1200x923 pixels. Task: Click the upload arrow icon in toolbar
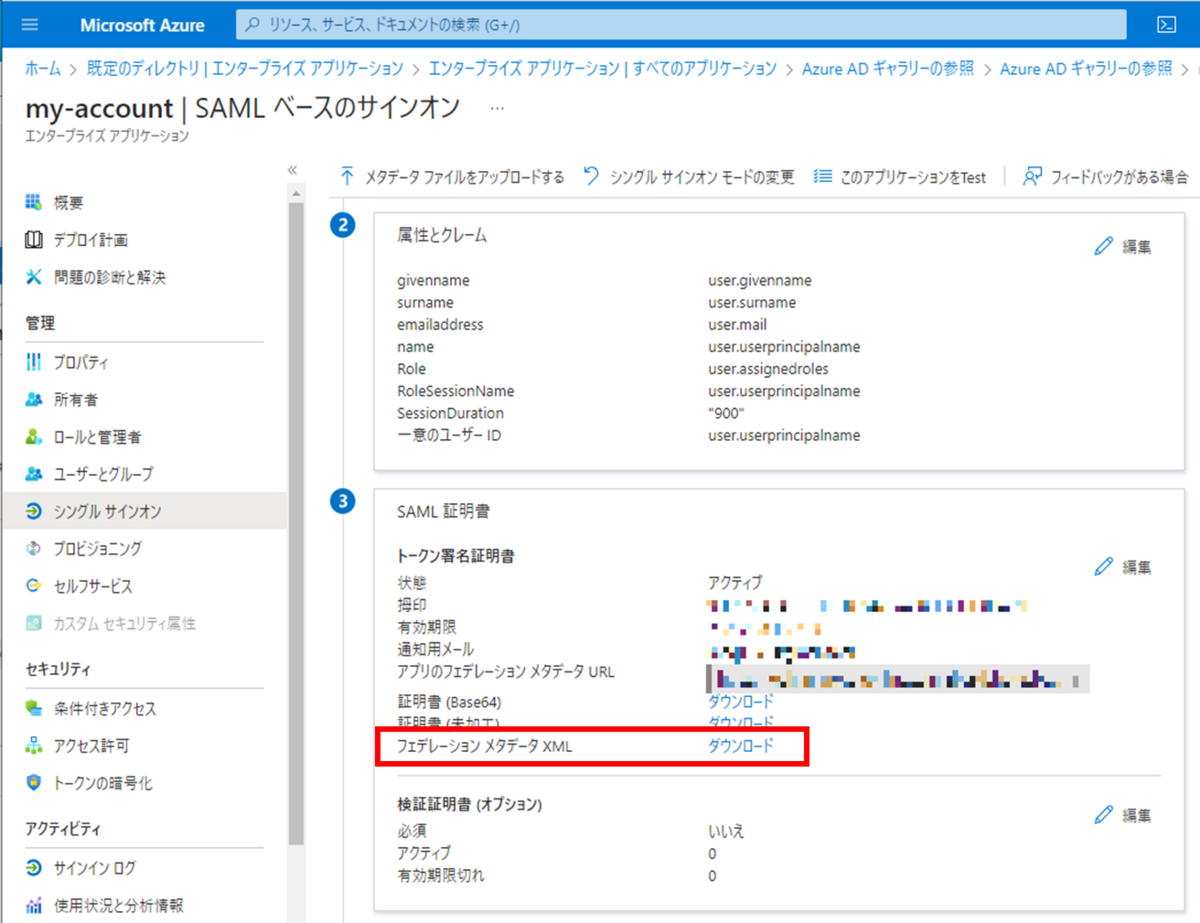pyautogui.click(x=348, y=177)
